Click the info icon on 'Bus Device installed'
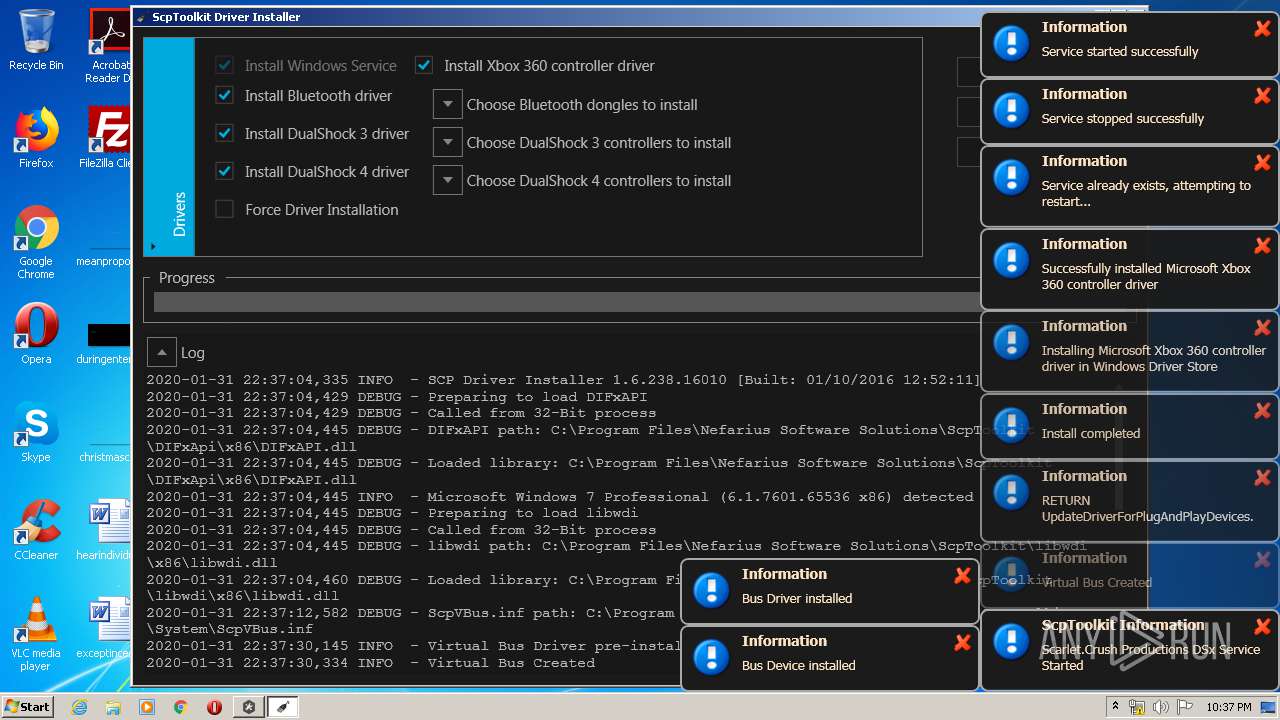This screenshot has height=720, width=1280. (712, 657)
